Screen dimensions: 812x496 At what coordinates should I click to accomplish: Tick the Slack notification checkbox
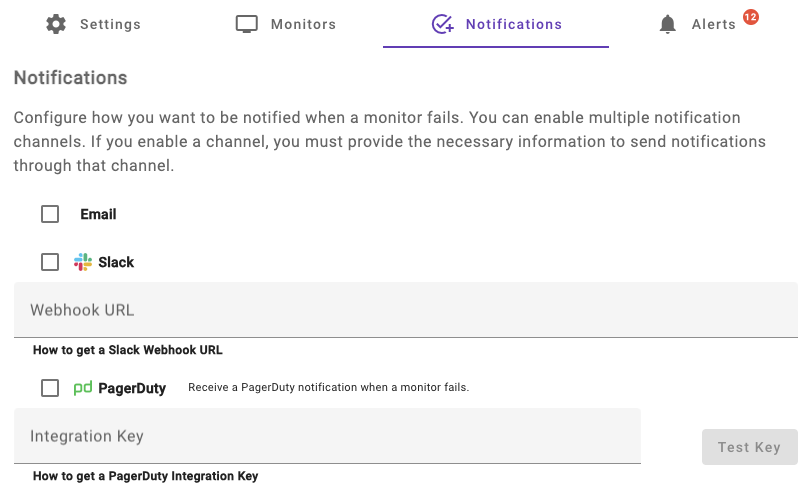point(50,262)
